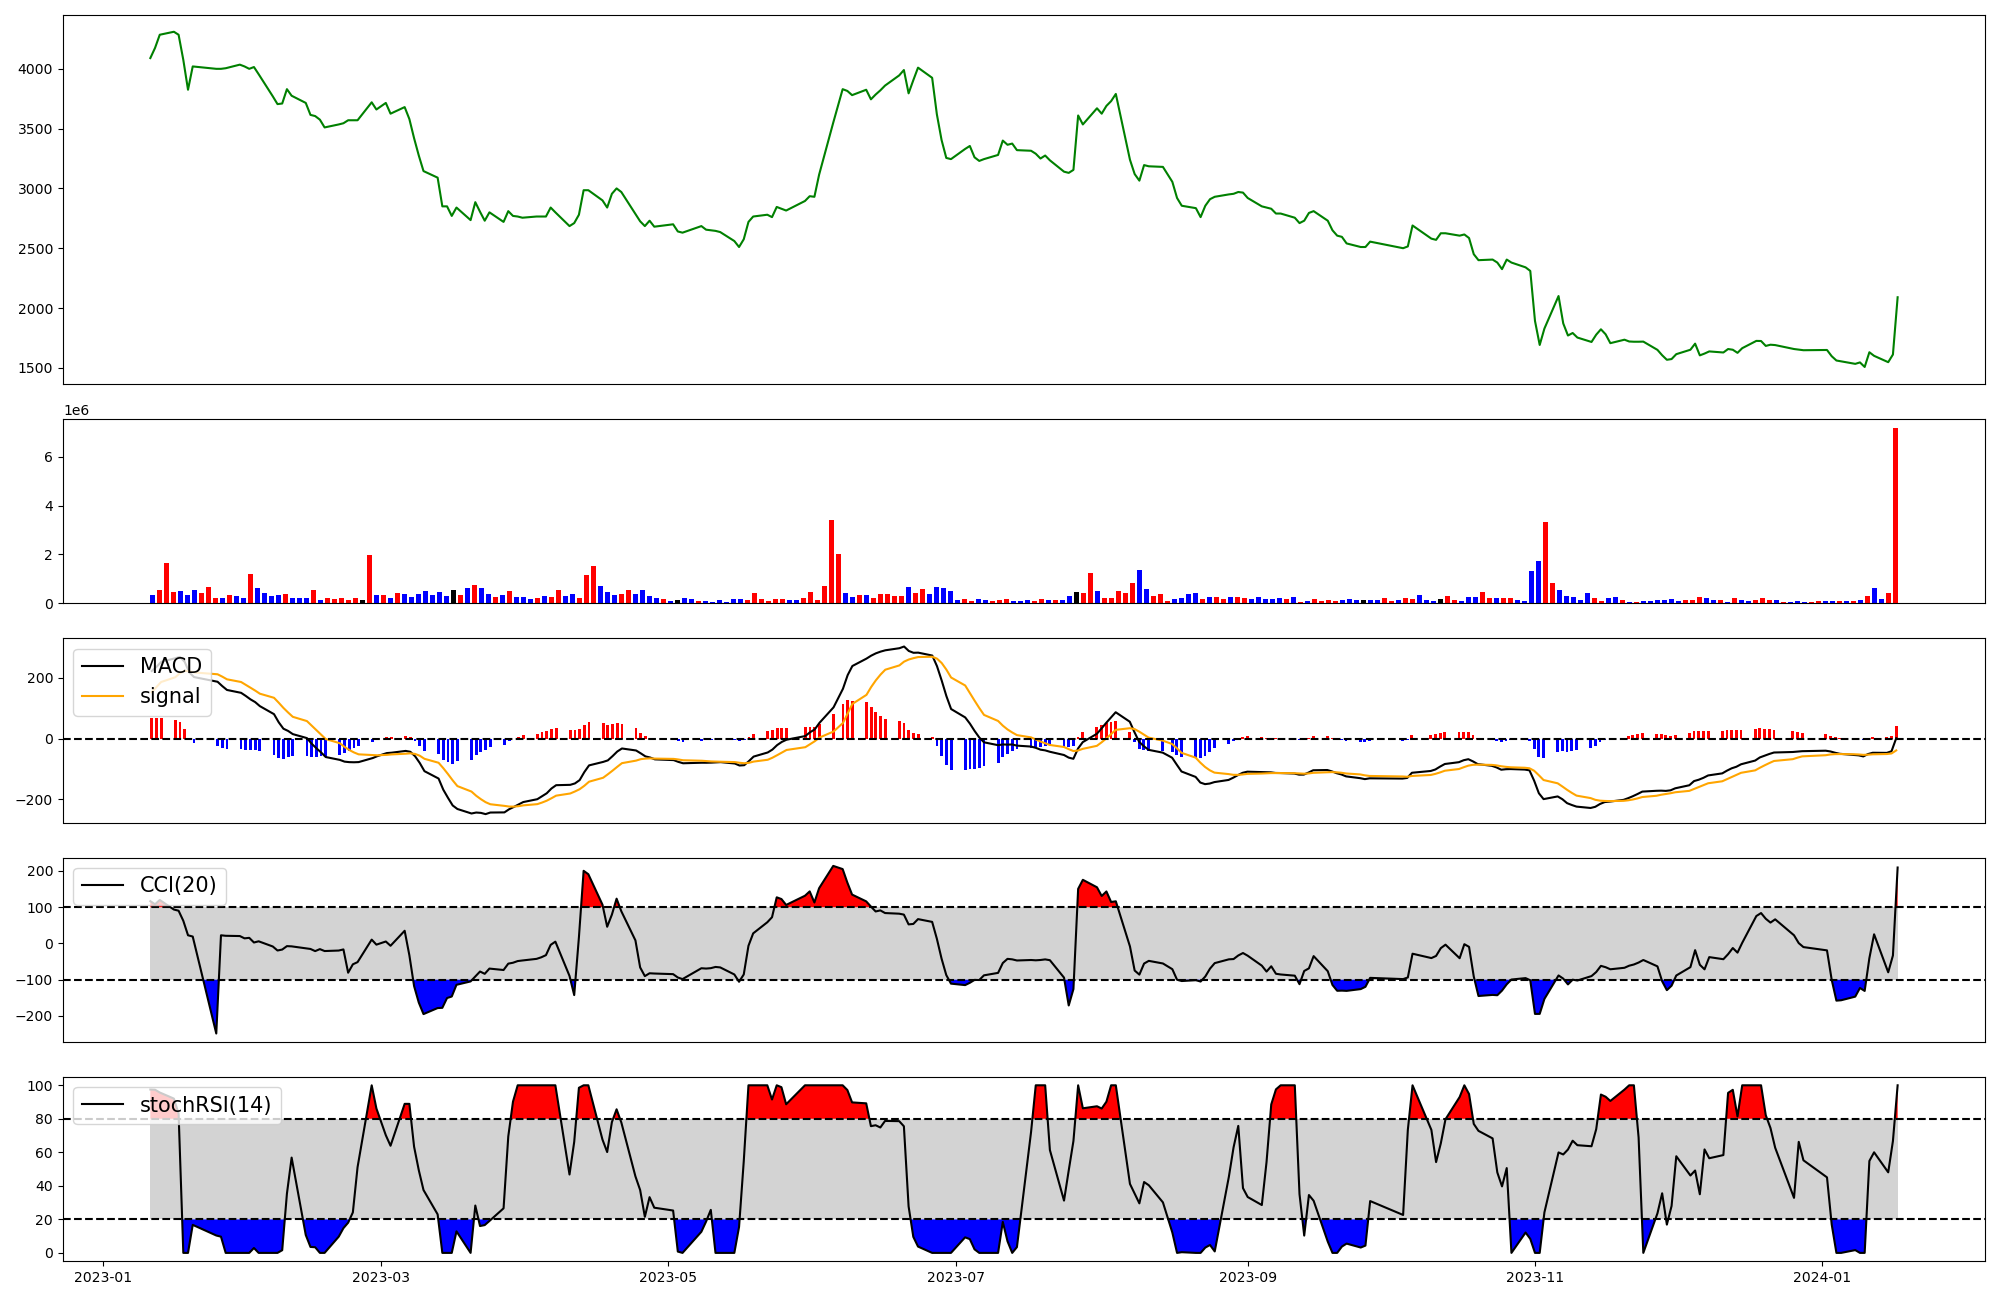
Task: Click the 2023-09 x-axis date label
Action: click(x=1248, y=1277)
